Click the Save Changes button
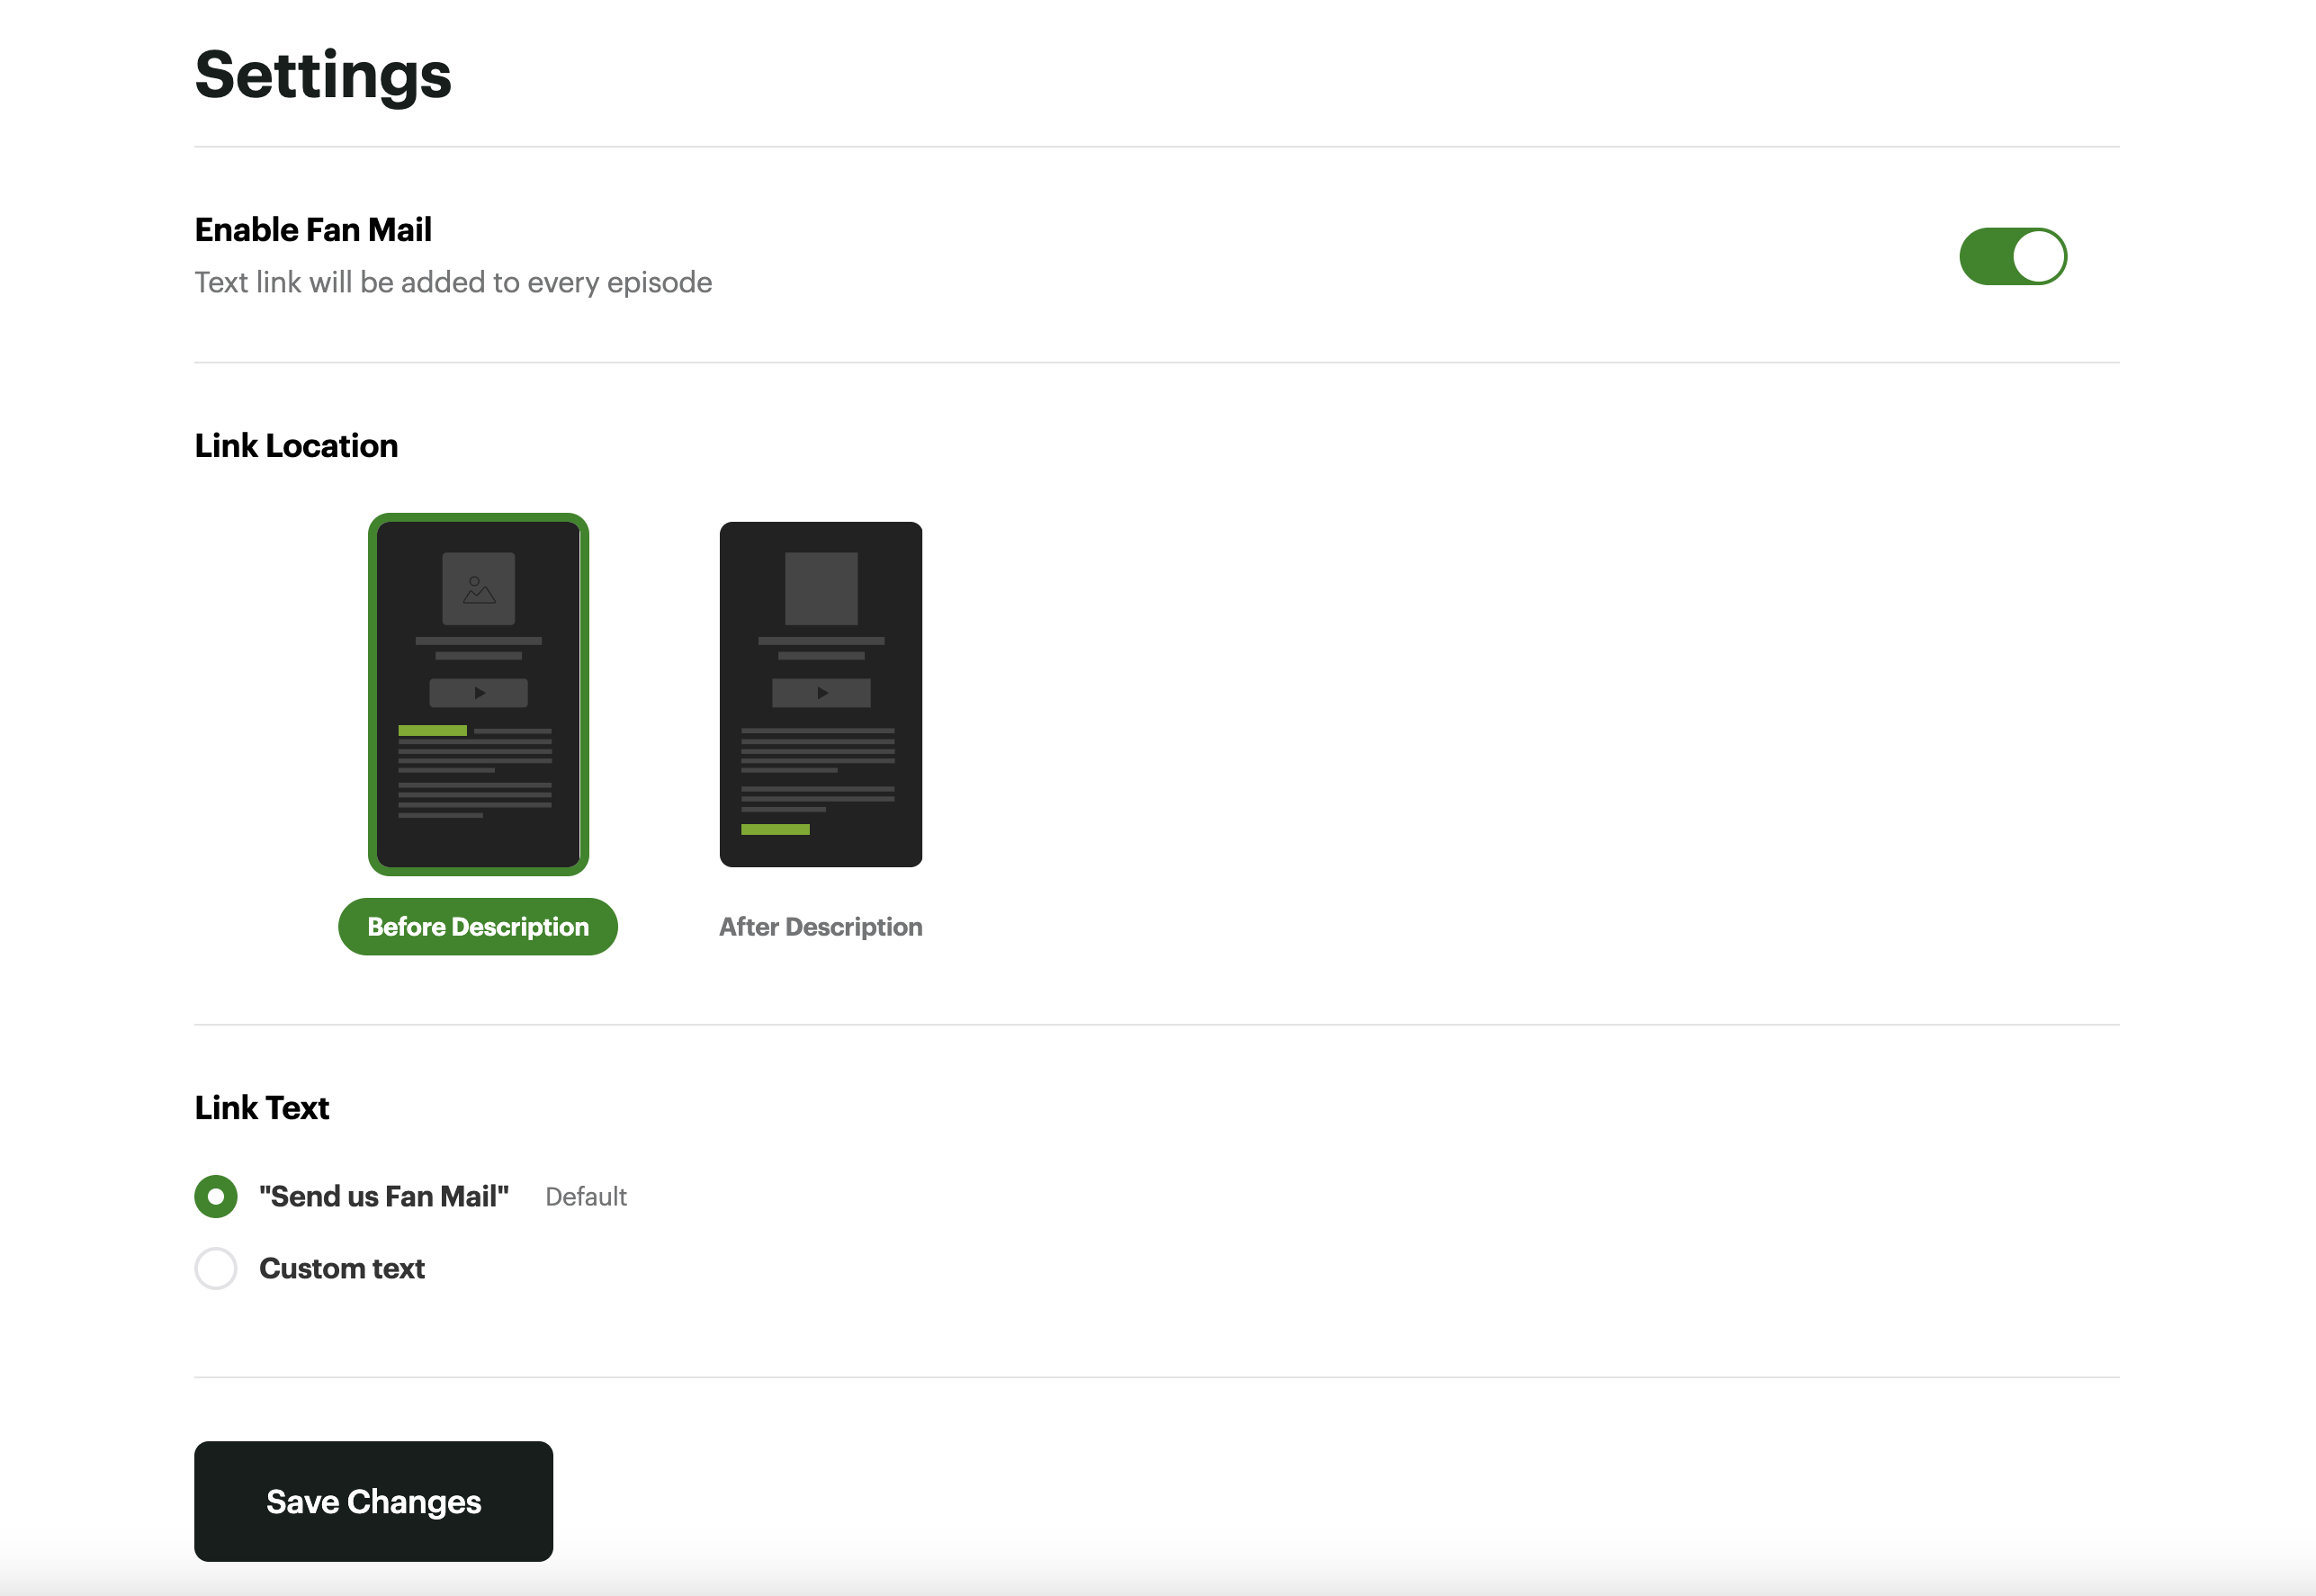 [373, 1501]
